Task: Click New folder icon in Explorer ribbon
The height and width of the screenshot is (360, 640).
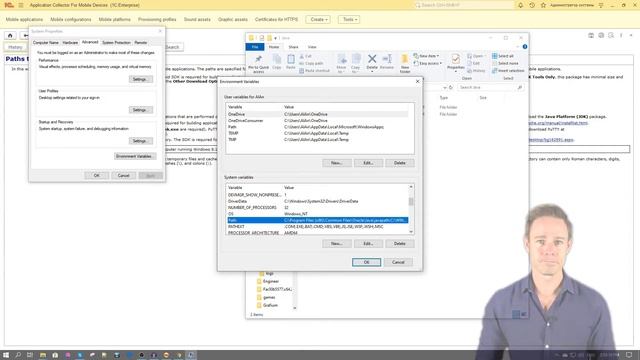Action: pyautogui.click(x=405, y=64)
